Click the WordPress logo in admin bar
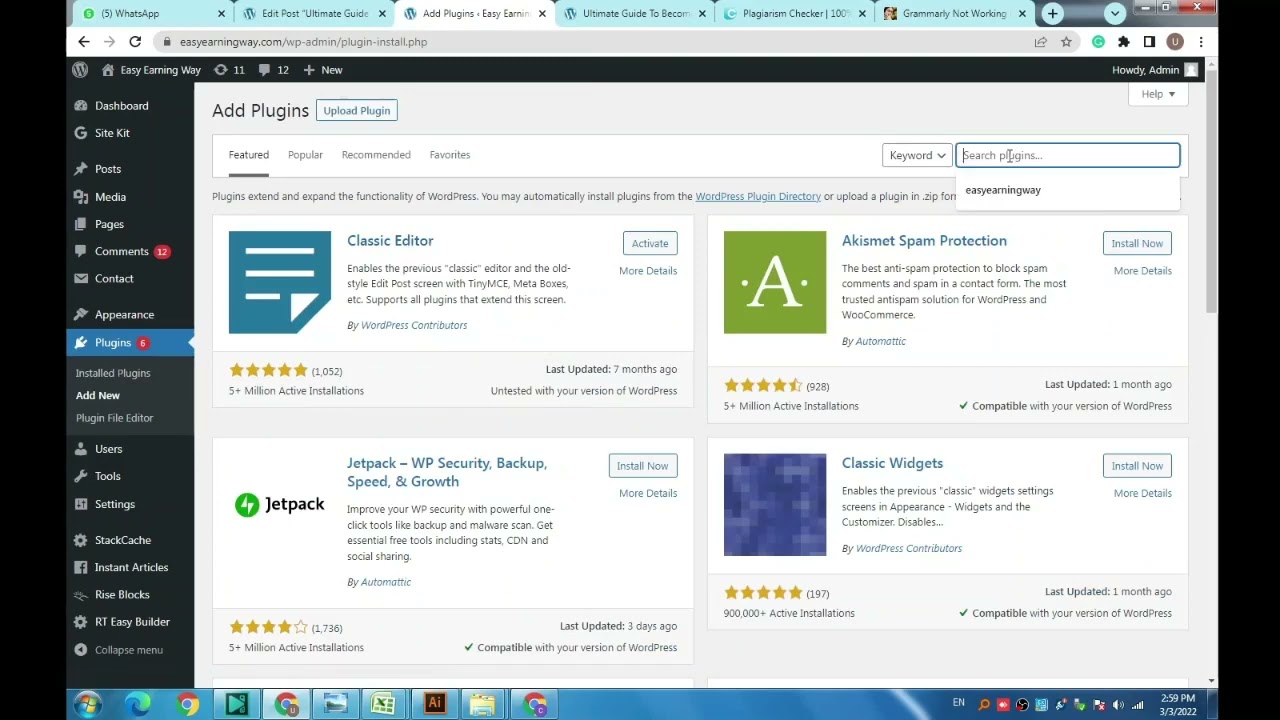The width and height of the screenshot is (1280, 720). point(80,70)
